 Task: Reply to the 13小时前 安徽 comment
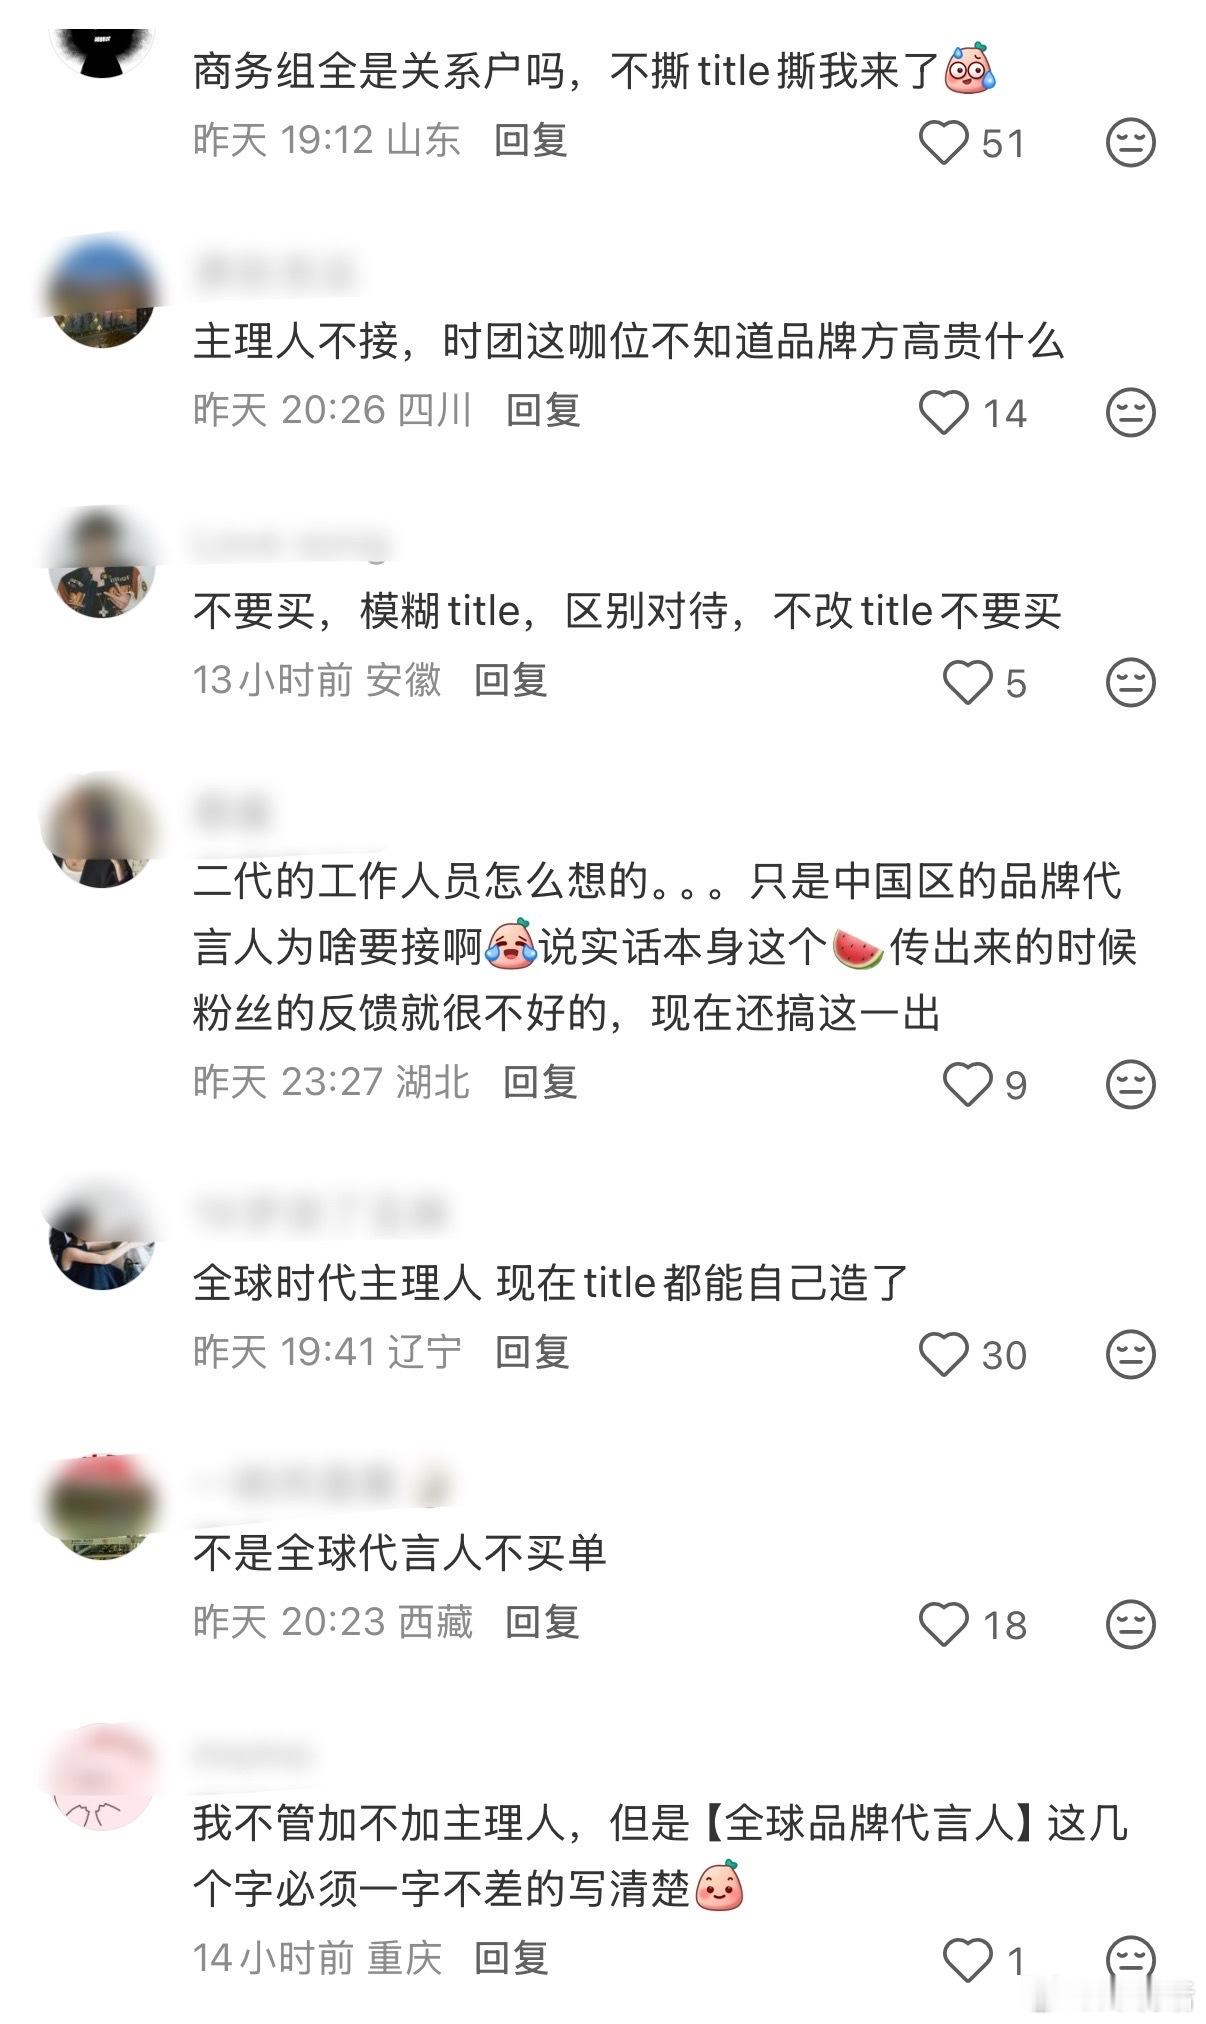pyautogui.click(x=511, y=681)
